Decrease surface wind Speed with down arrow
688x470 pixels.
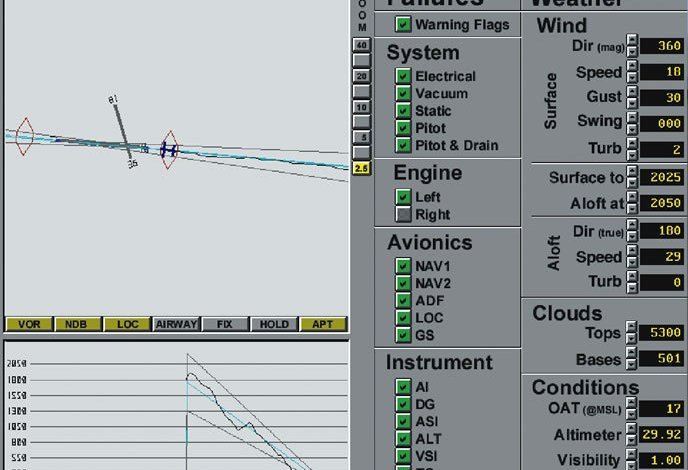[632, 78]
